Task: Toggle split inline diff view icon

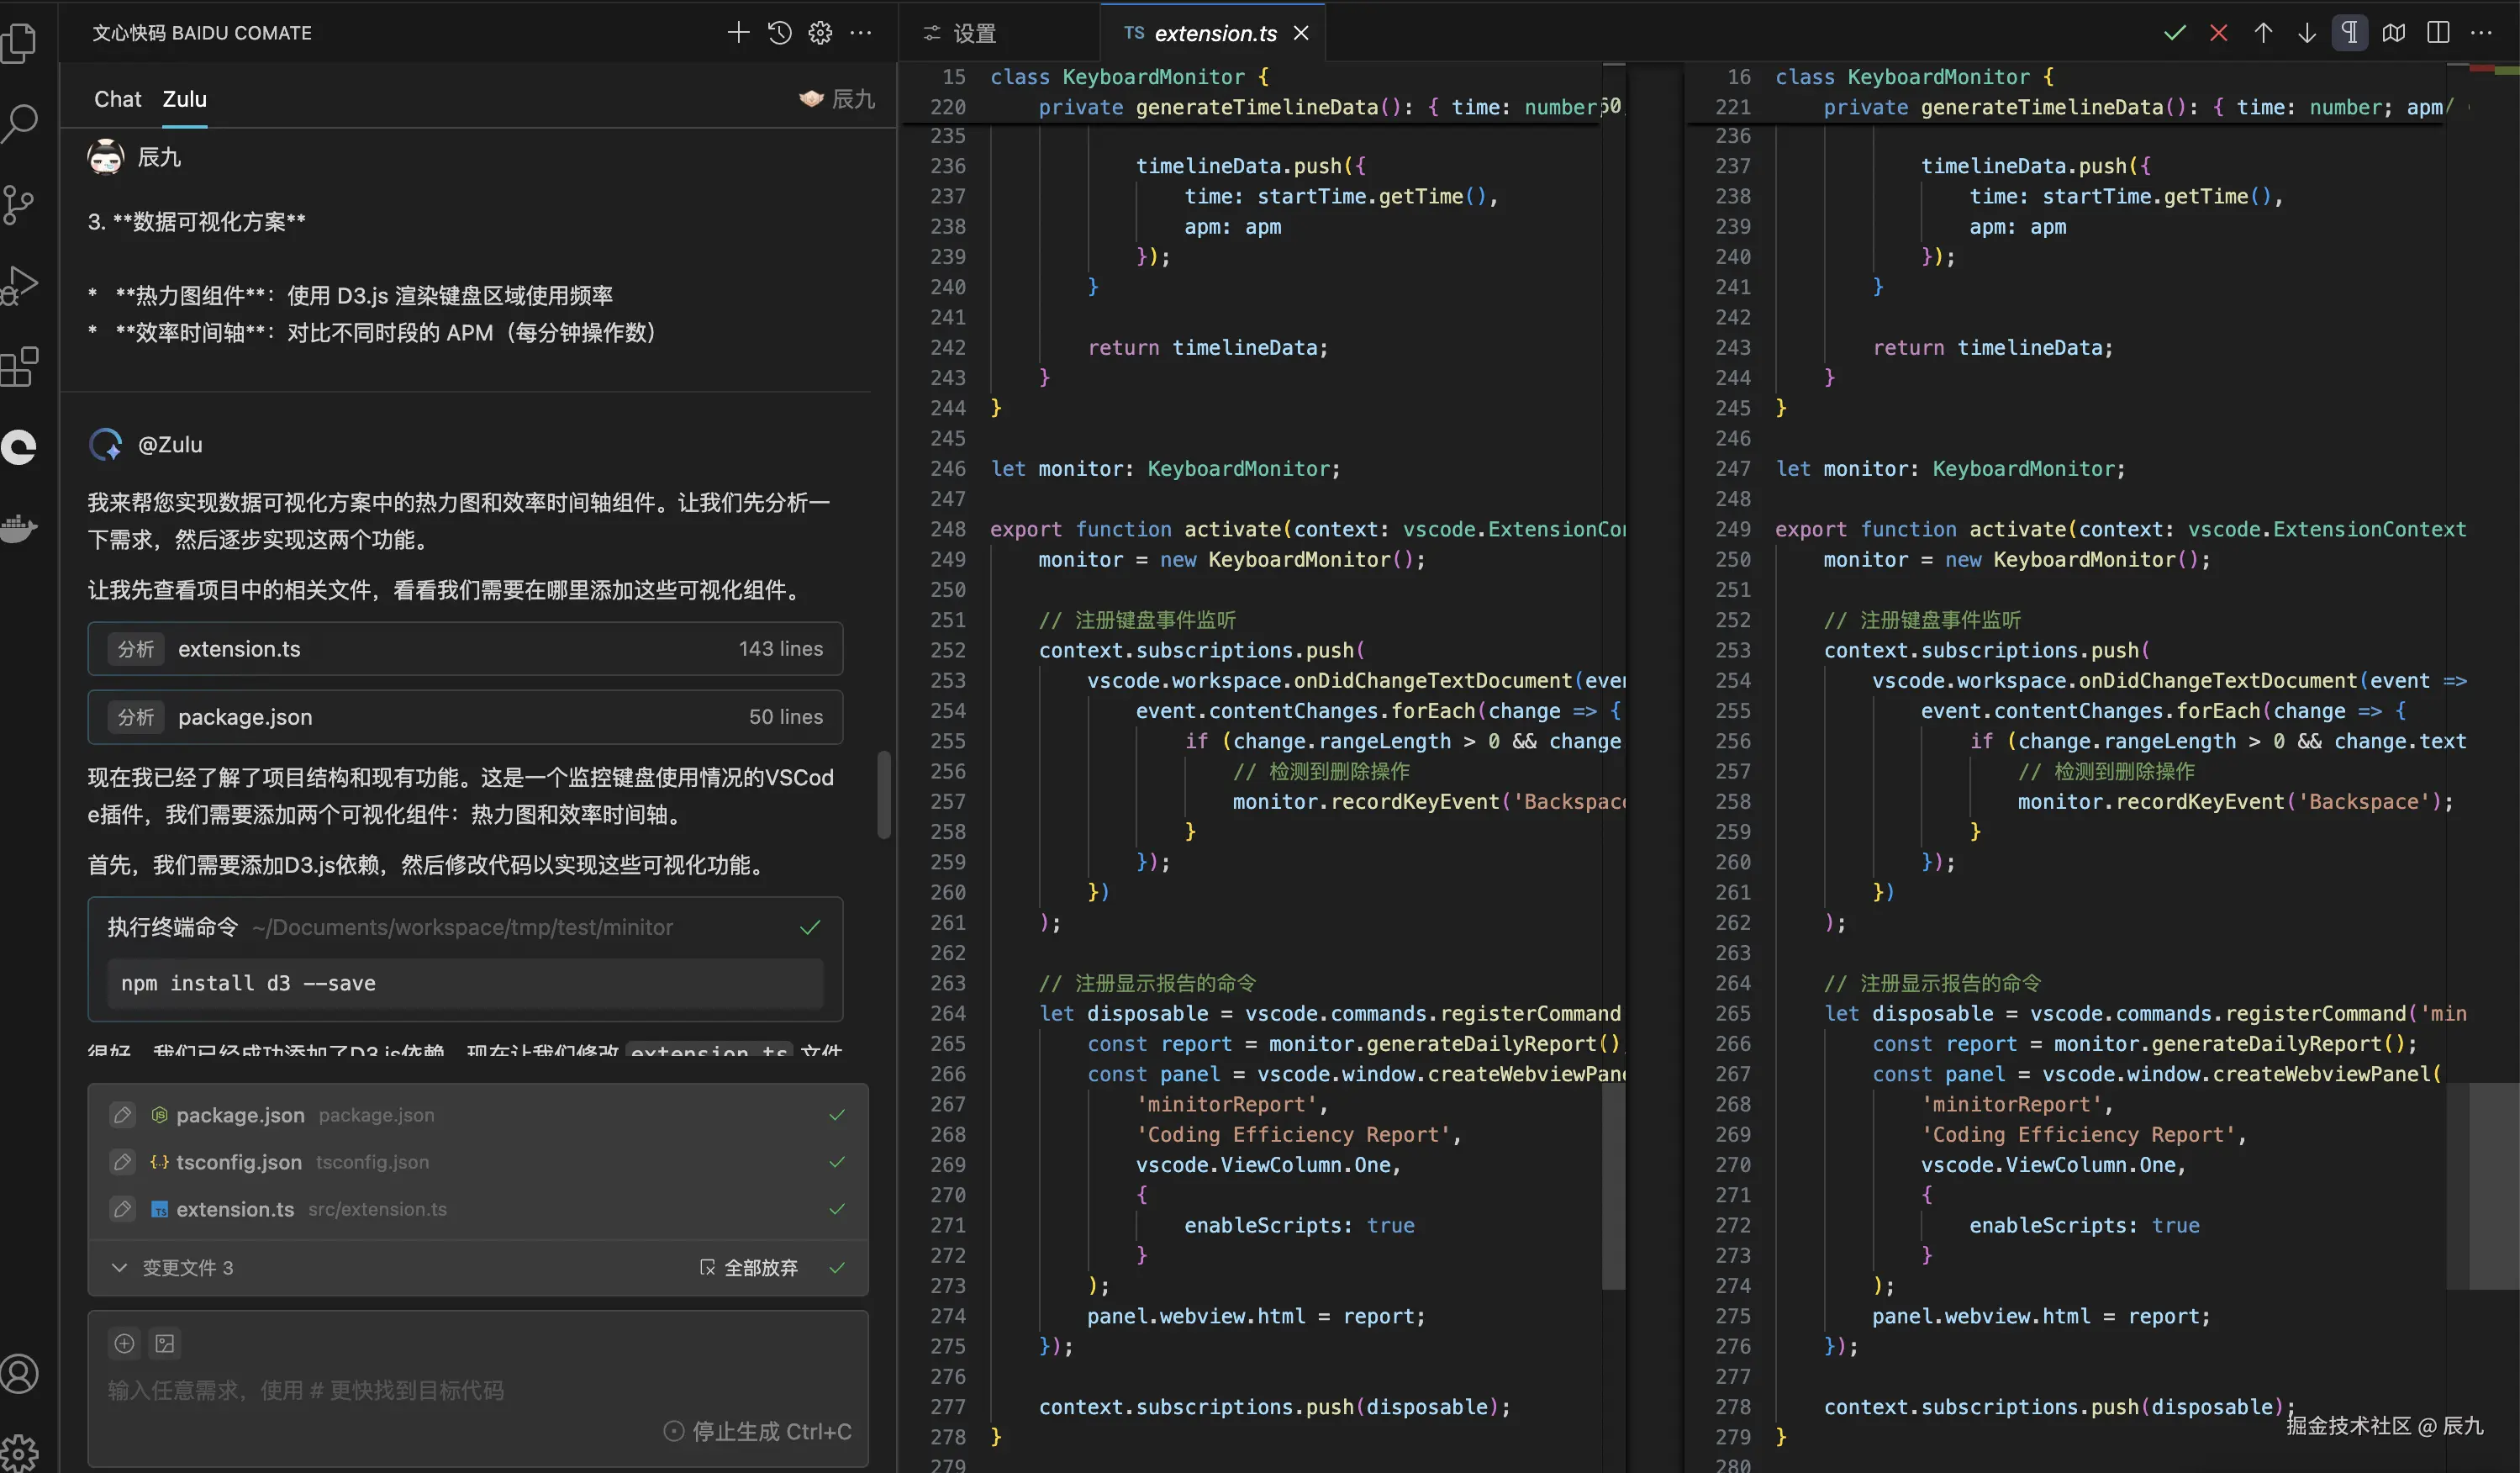Action: pos(2438,33)
